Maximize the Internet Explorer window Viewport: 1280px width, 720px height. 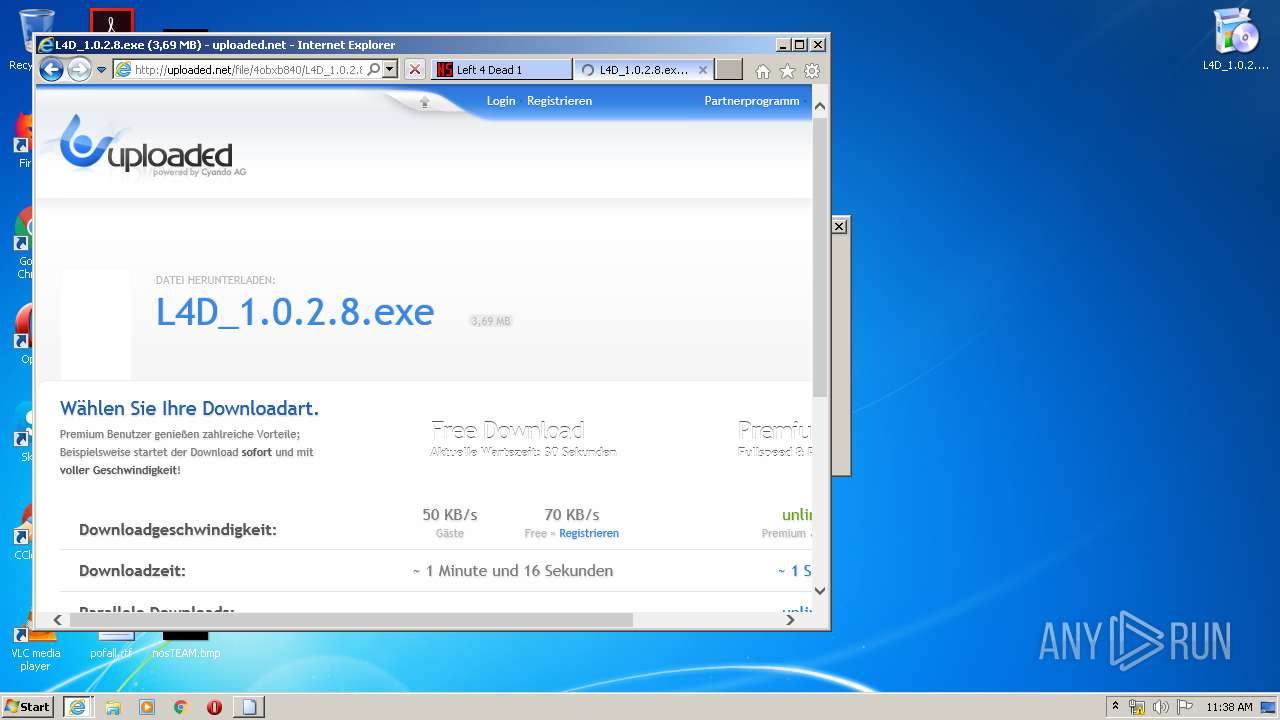click(800, 45)
